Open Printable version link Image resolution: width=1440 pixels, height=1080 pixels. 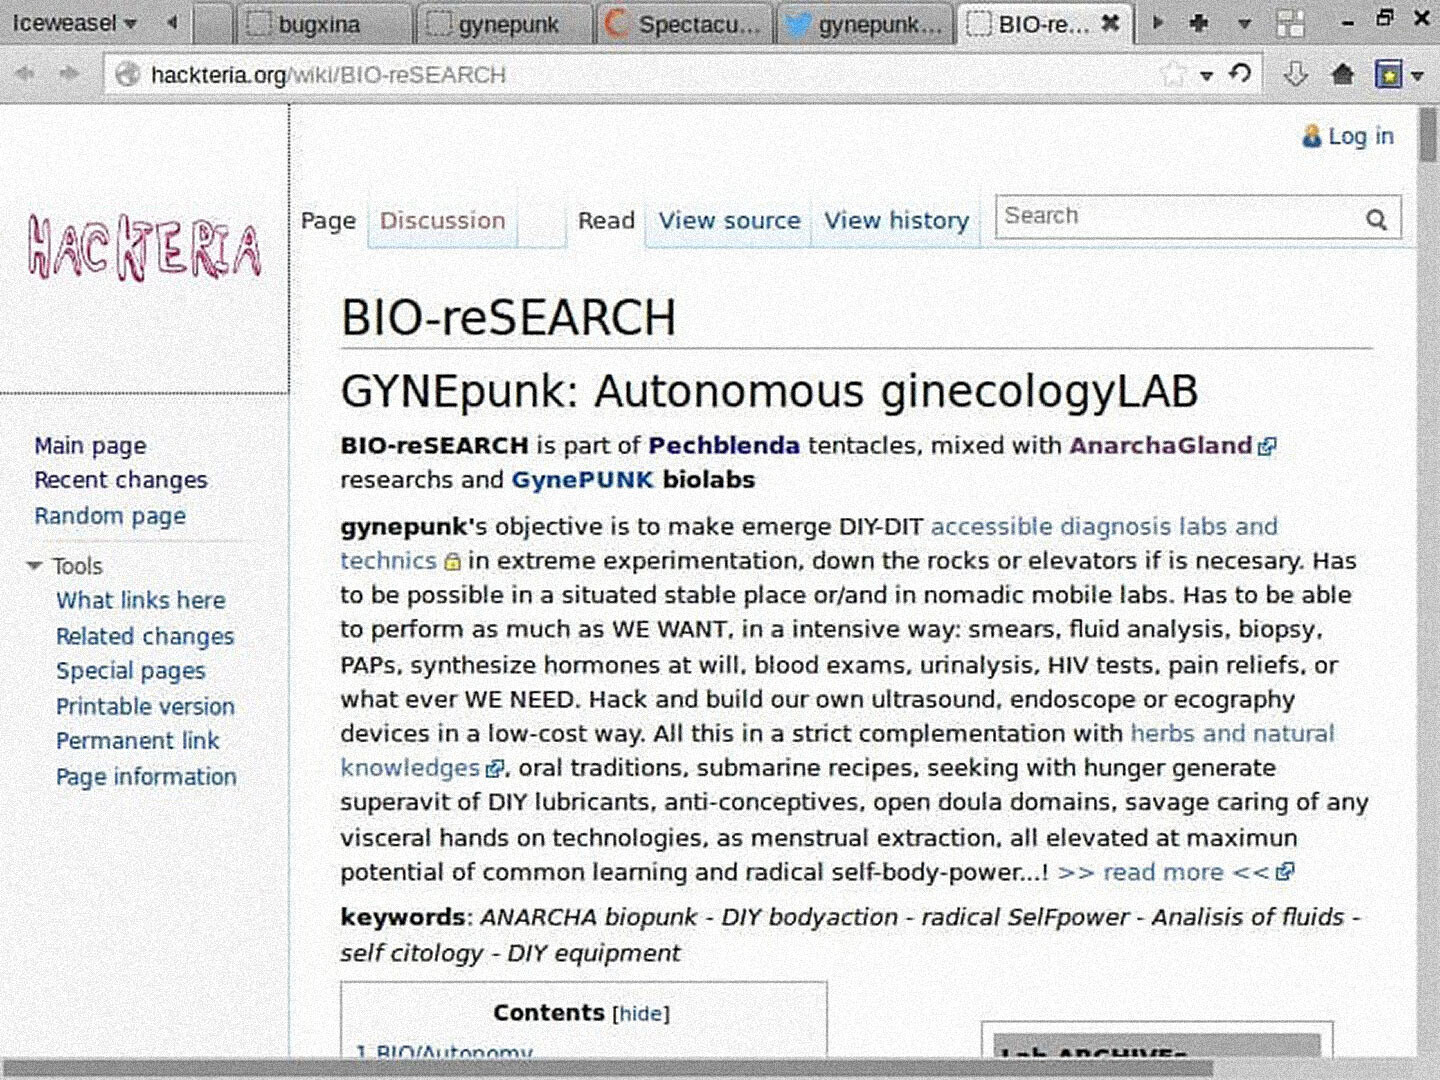(145, 706)
